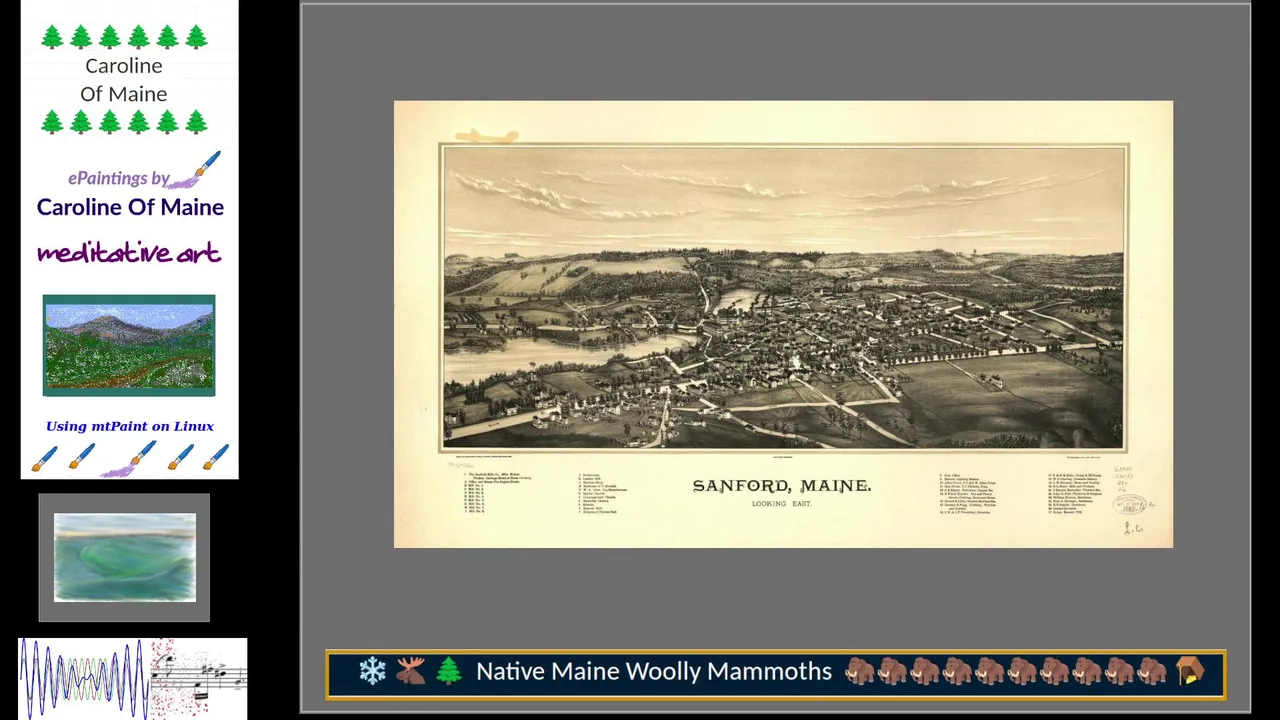Screen dimensions: 1280x720
Task: Click the snowflake icon in the banner
Action: click(372, 671)
